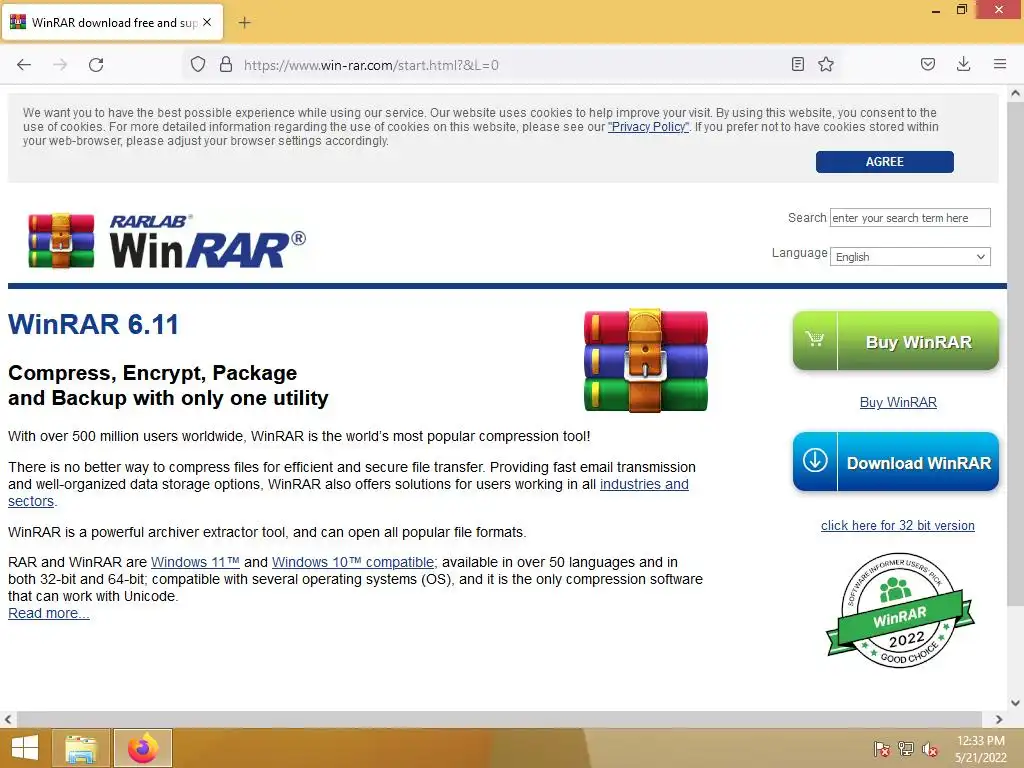Click the site security padlock icon
This screenshot has height=768, width=1024.
(226, 65)
